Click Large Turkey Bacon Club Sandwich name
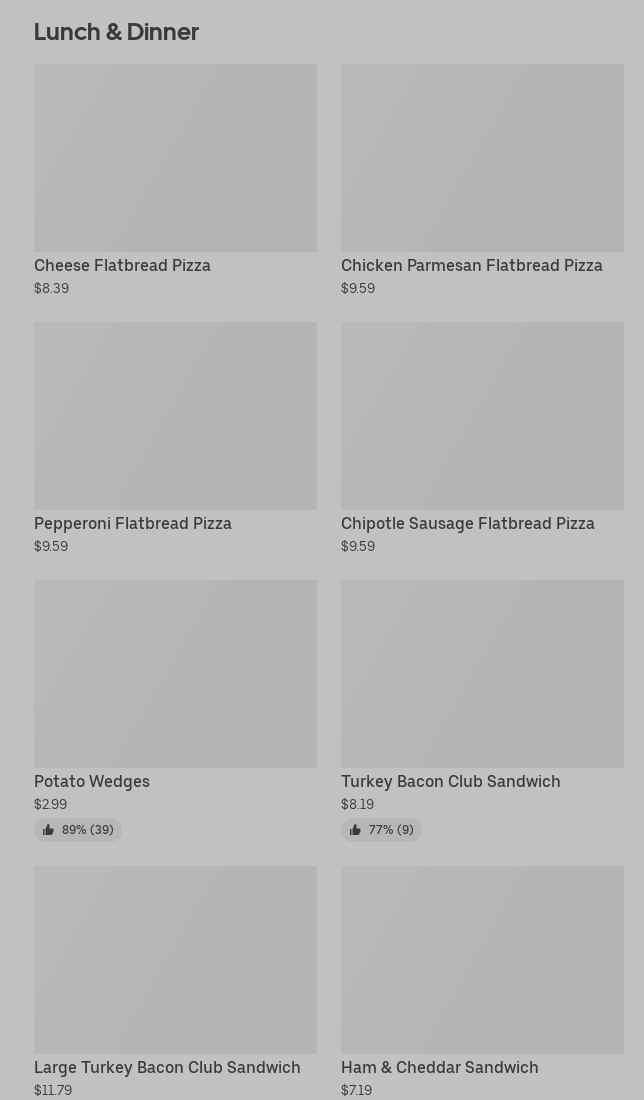Viewport: 644px width, 1100px height. pos(167,1068)
